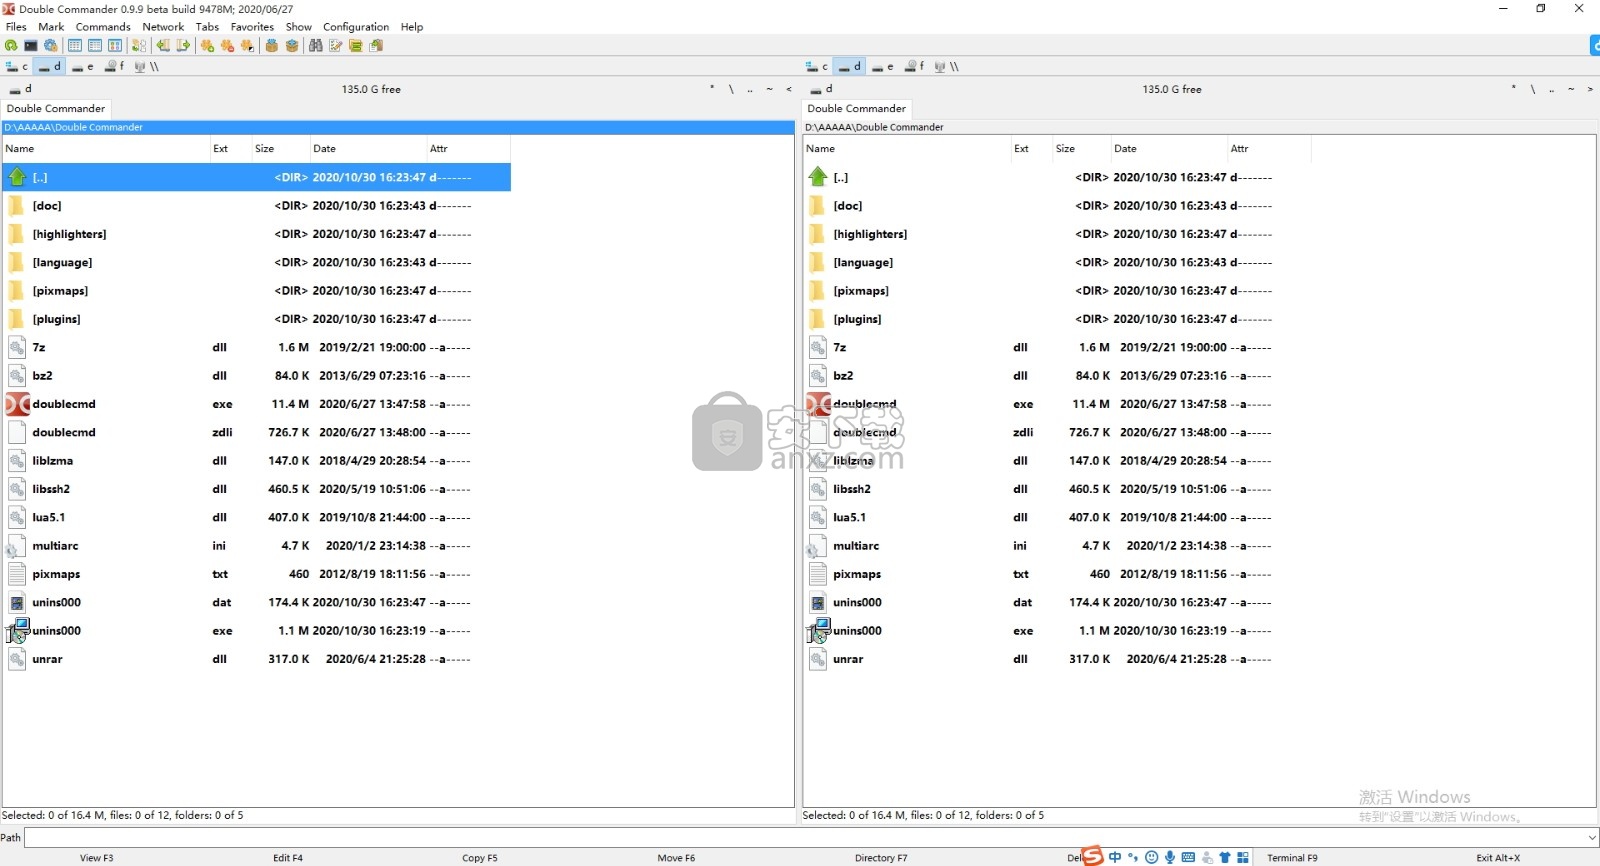Open Search with the binoculars icon
Screen dimensions: 1600x866
[x=316, y=46]
